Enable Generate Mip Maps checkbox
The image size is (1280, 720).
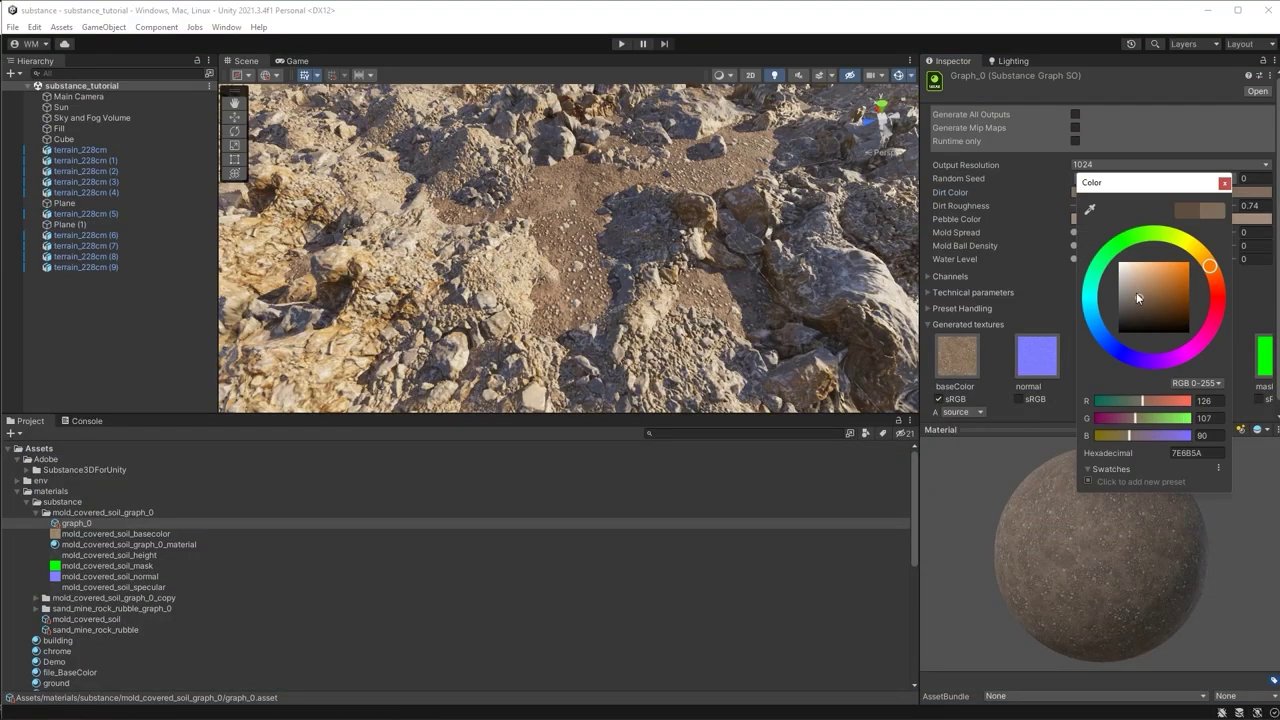pos(1075,128)
